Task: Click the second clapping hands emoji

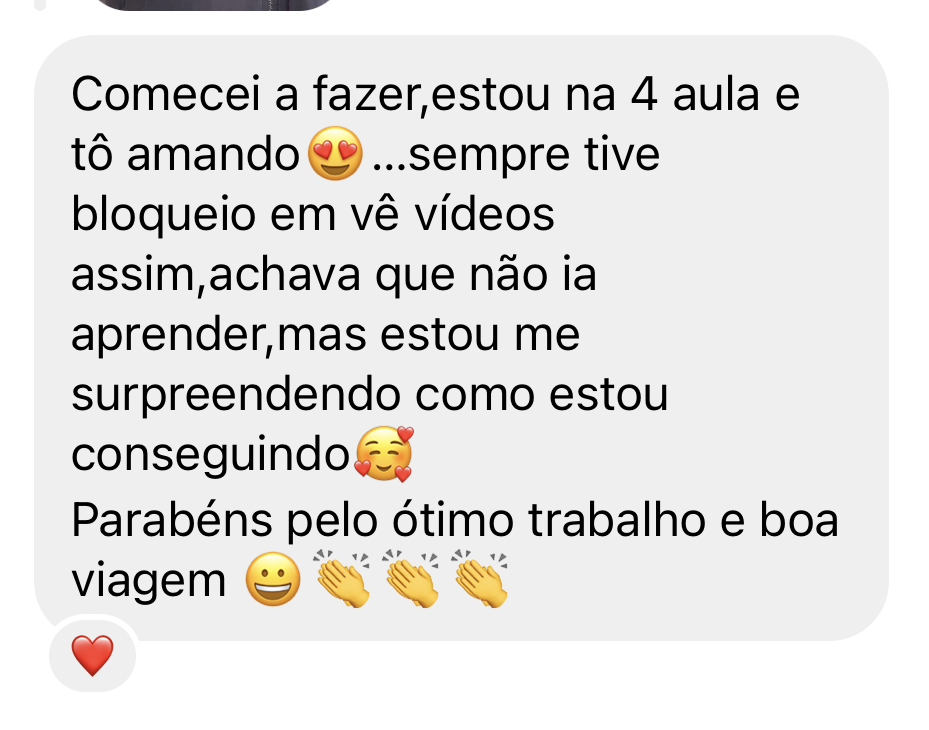Action: [x=412, y=578]
